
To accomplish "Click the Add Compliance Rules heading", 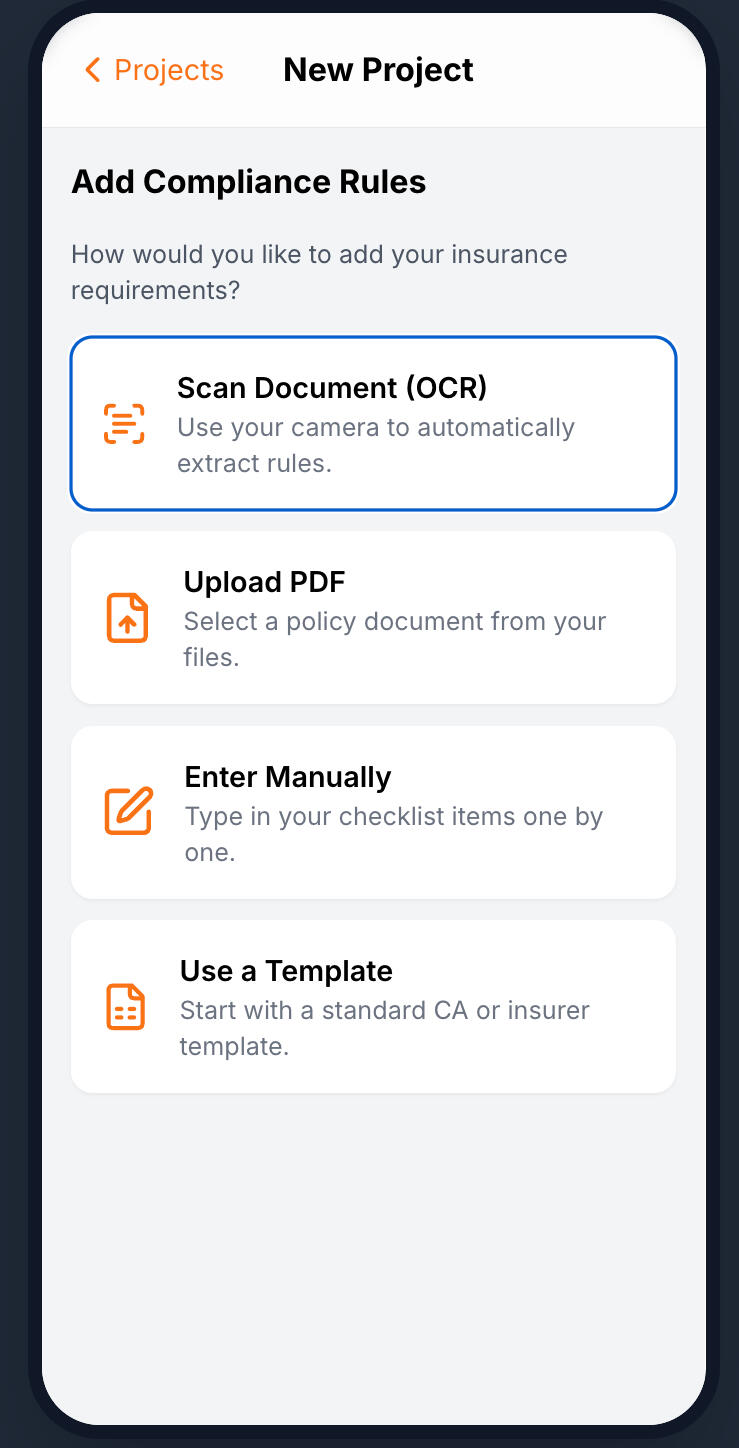I will [249, 182].
